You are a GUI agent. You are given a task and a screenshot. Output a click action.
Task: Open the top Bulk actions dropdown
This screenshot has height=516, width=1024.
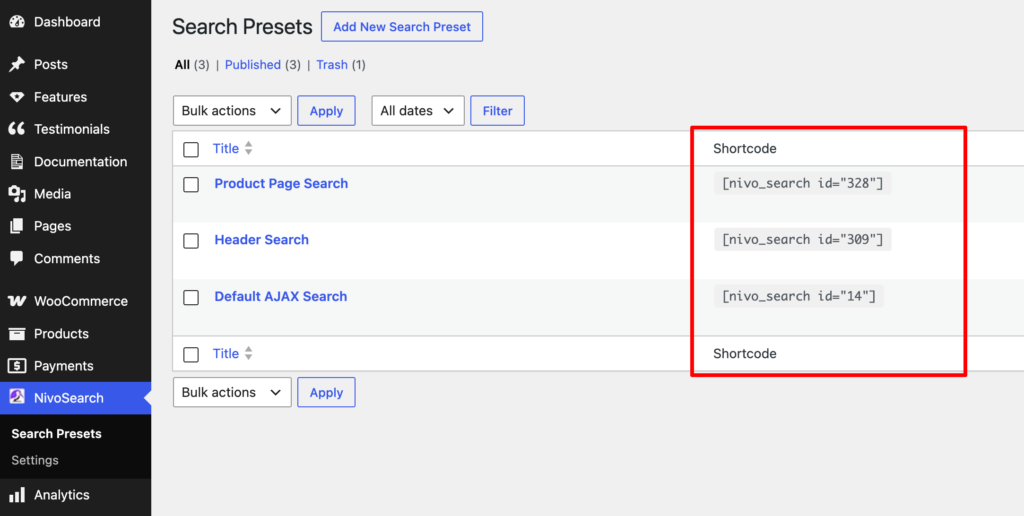pyautogui.click(x=232, y=110)
